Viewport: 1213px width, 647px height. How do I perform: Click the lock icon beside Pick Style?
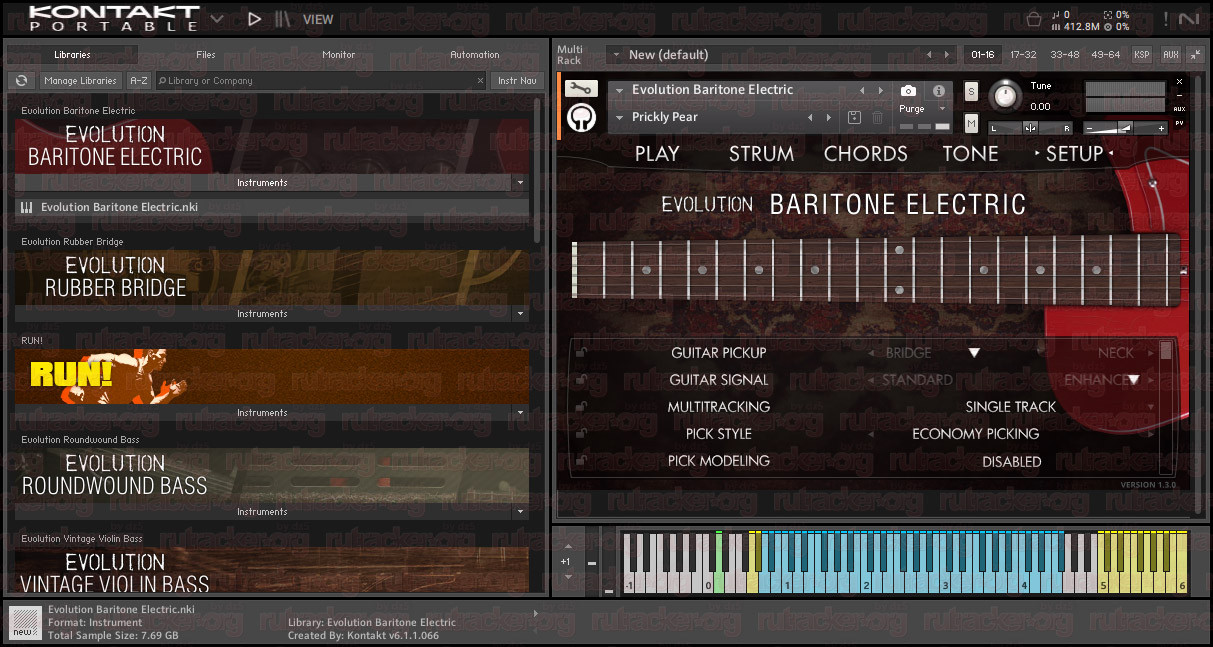[581, 433]
